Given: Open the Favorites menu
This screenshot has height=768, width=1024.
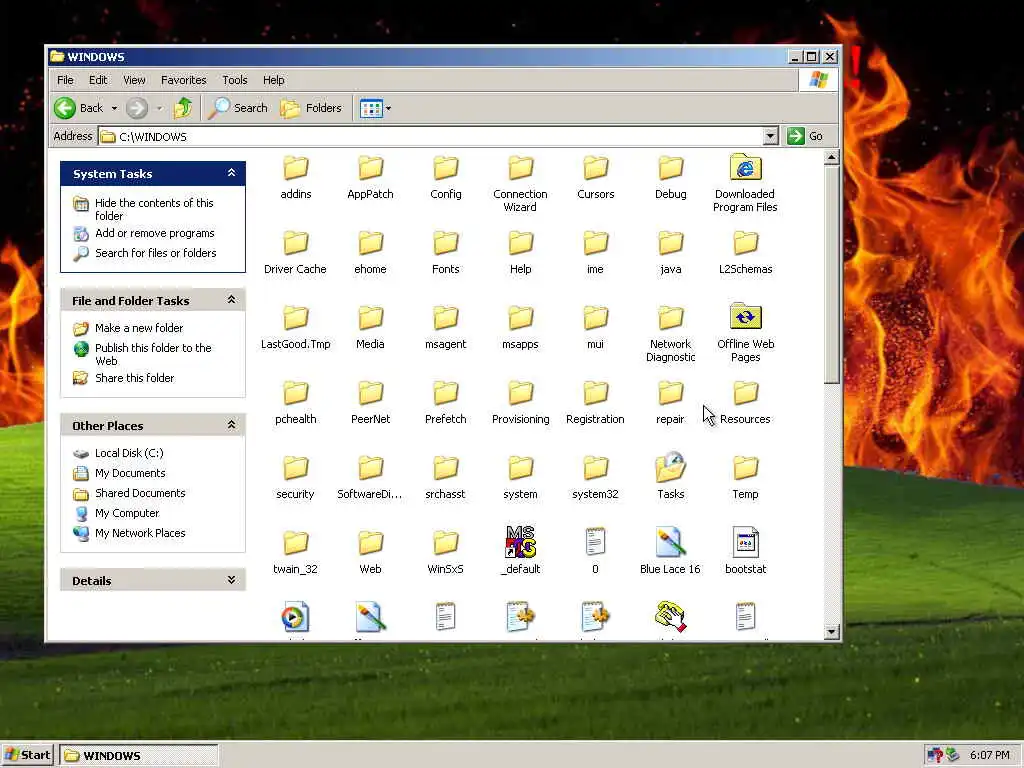Looking at the screenshot, I should (184, 80).
